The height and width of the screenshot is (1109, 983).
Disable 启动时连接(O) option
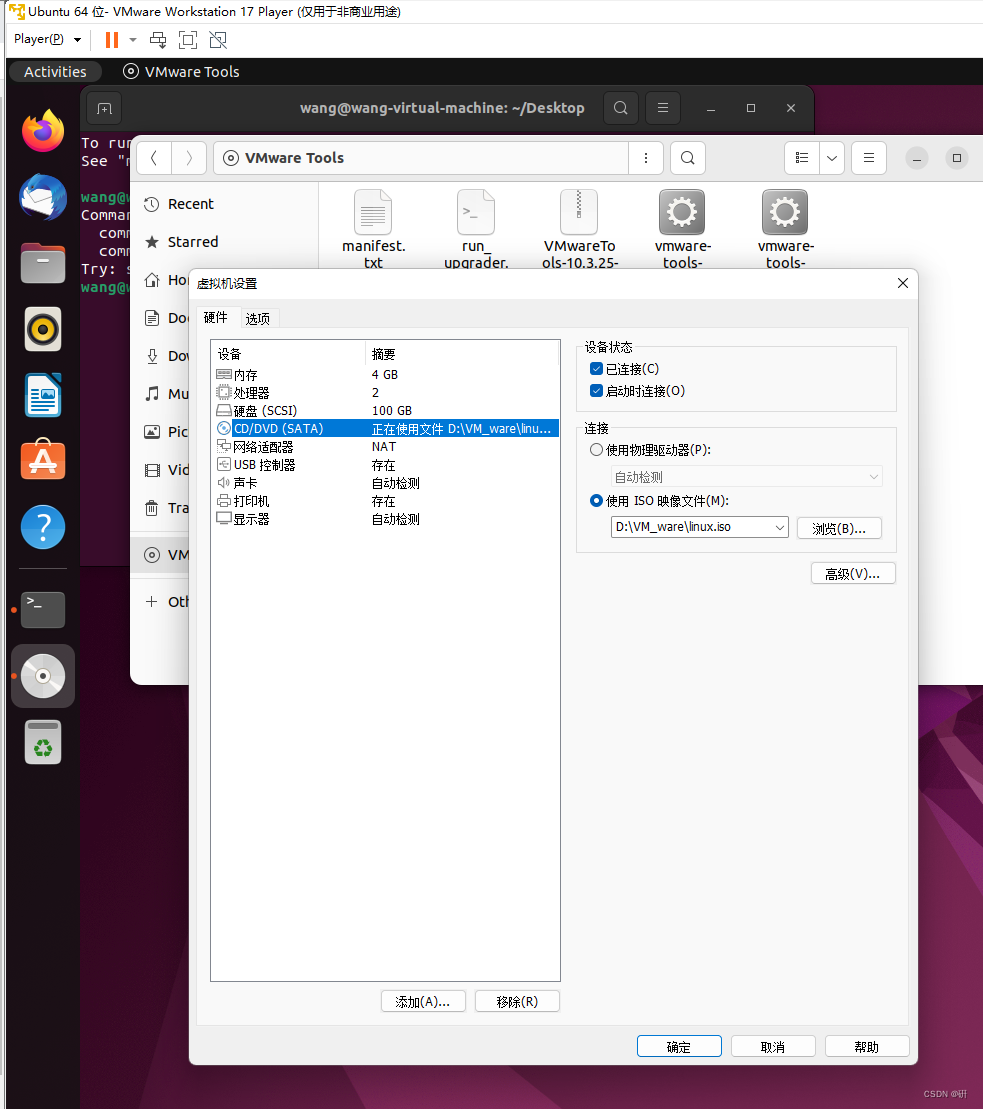tap(596, 390)
